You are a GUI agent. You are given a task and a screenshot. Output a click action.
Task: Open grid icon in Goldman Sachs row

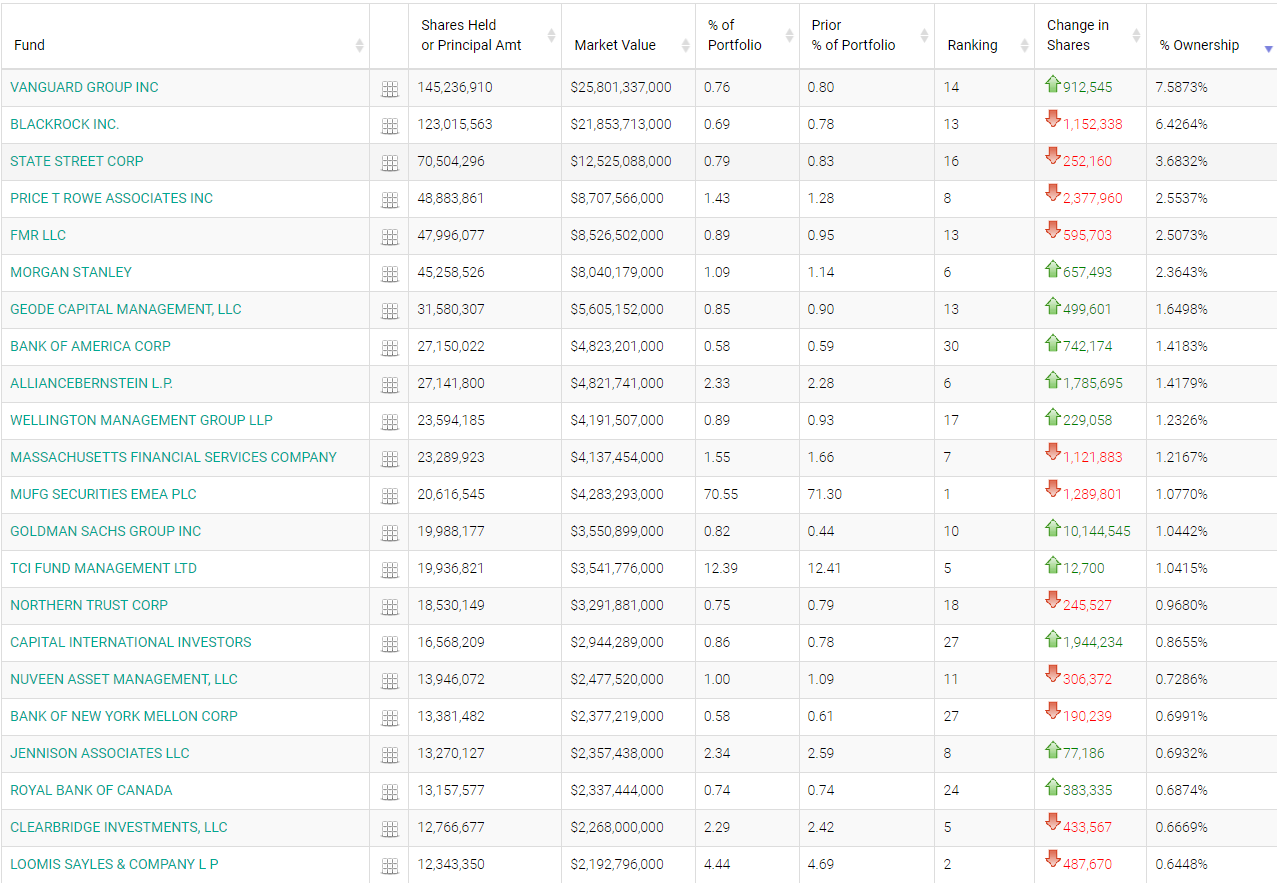click(390, 533)
